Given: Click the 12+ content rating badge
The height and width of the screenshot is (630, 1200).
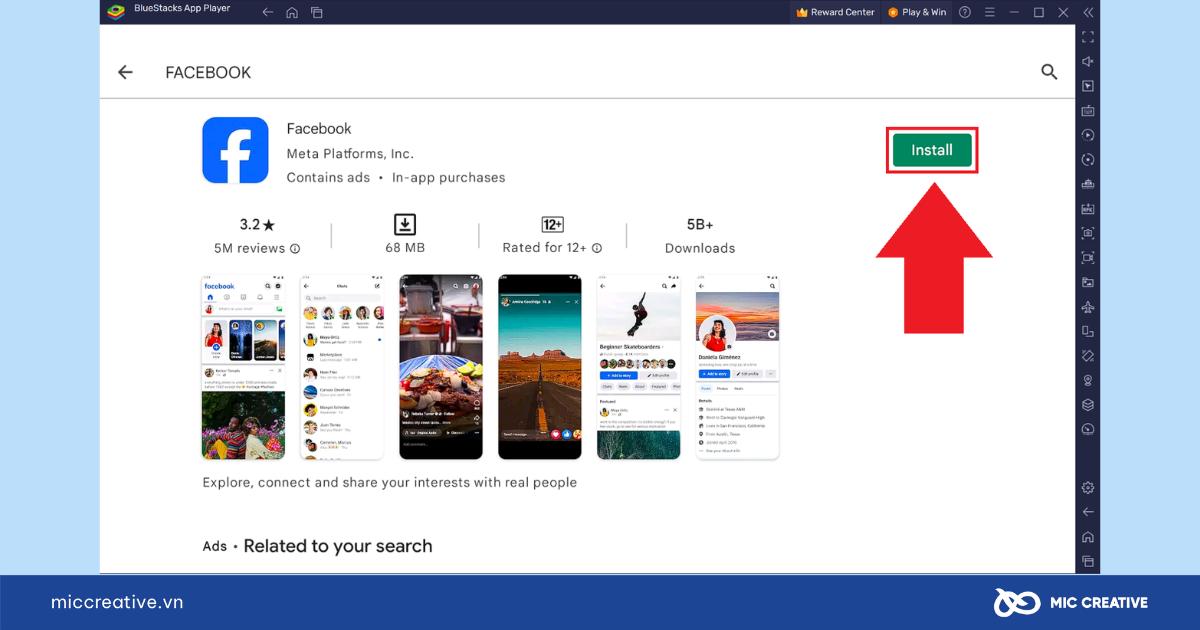Looking at the screenshot, I should [x=552, y=224].
